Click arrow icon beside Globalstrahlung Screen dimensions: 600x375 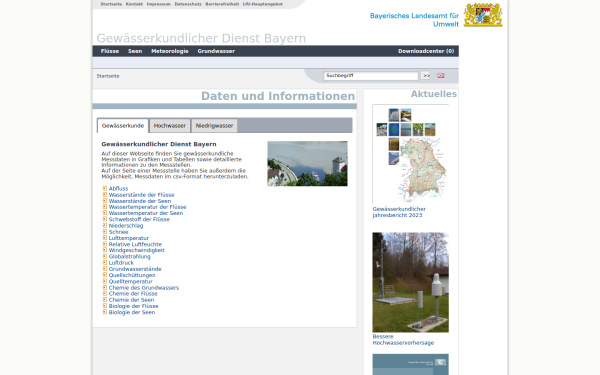point(104,256)
